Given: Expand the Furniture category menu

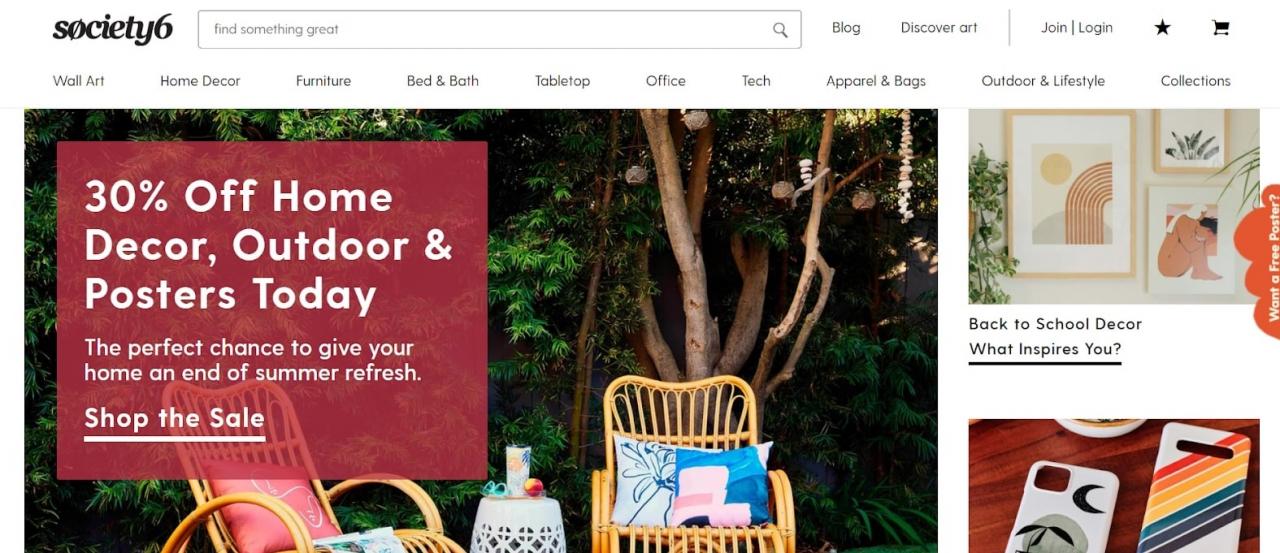Looking at the screenshot, I should click(x=323, y=81).
